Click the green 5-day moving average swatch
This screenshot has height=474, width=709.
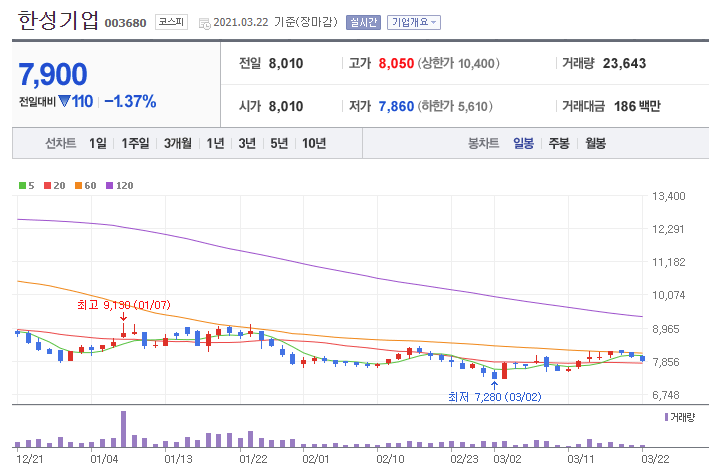[22, 185]
